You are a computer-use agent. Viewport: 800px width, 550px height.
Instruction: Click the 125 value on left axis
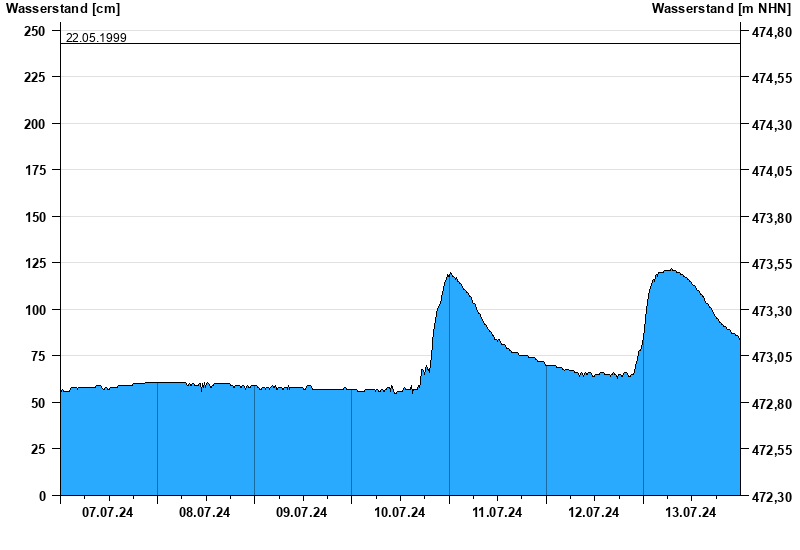click(35, 263)
